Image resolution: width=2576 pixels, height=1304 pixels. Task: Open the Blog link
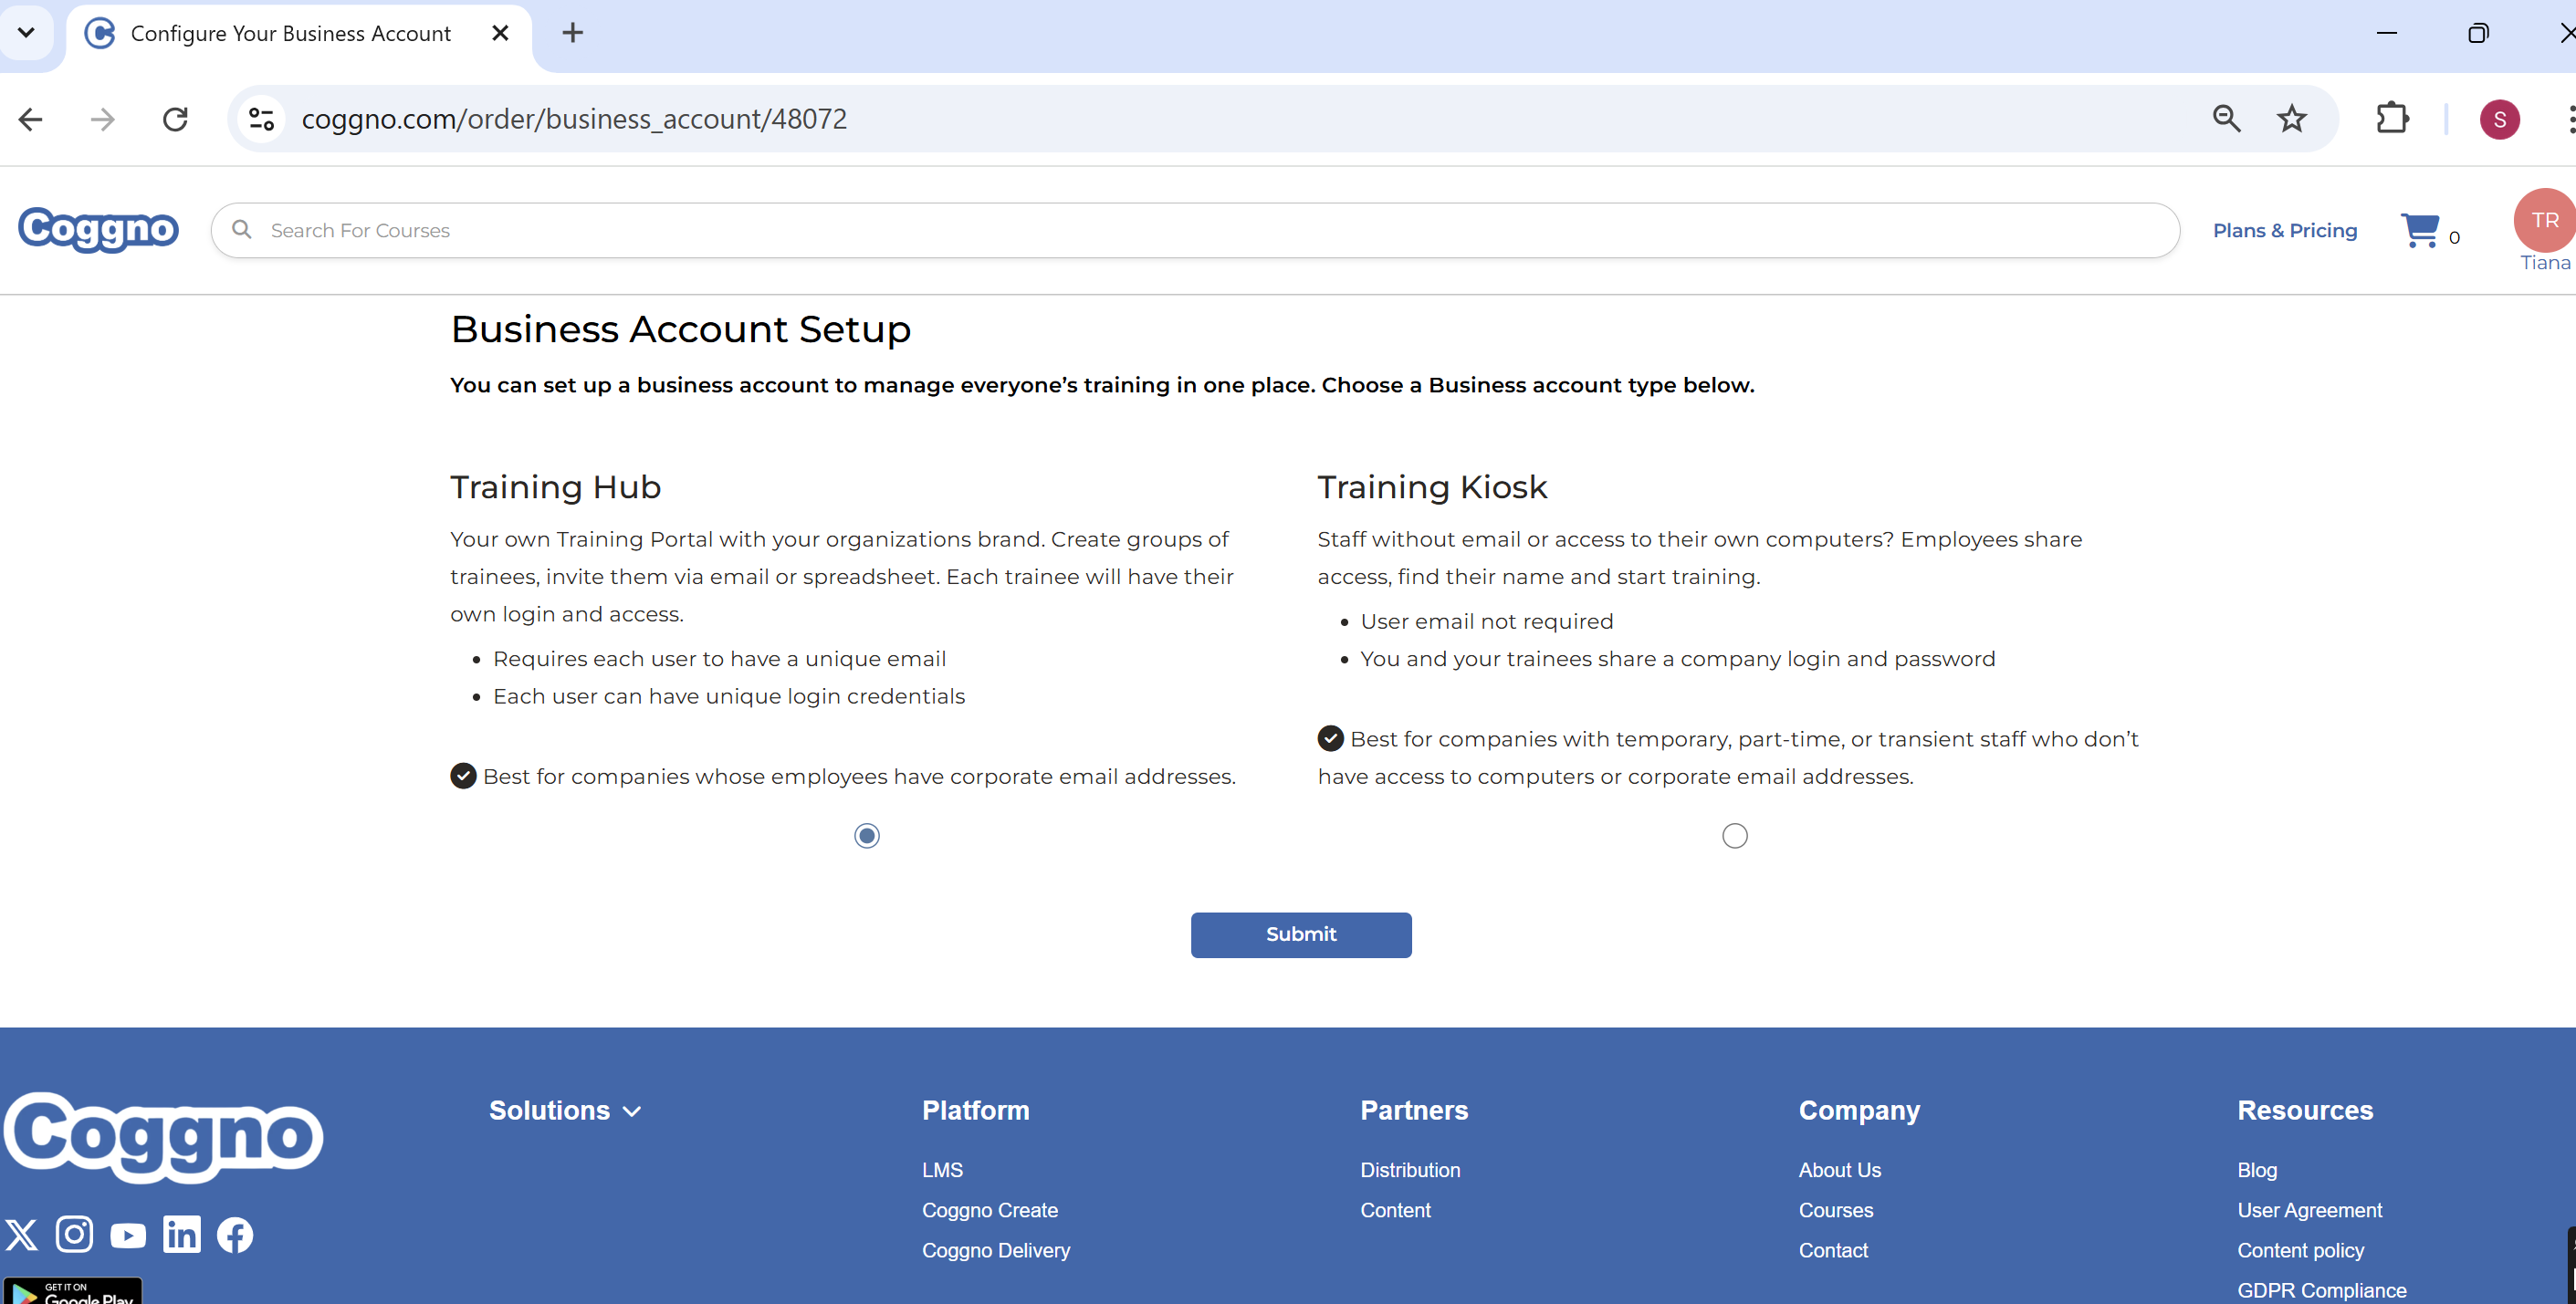(x=2257, y=1170)
